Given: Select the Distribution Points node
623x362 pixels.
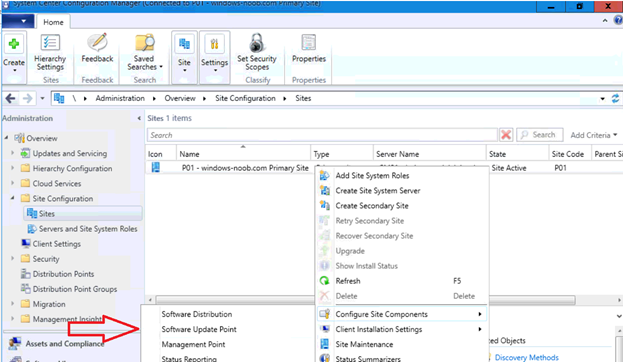Looking at the screenshot, I should pyautogui.click(x=63, y=274).
